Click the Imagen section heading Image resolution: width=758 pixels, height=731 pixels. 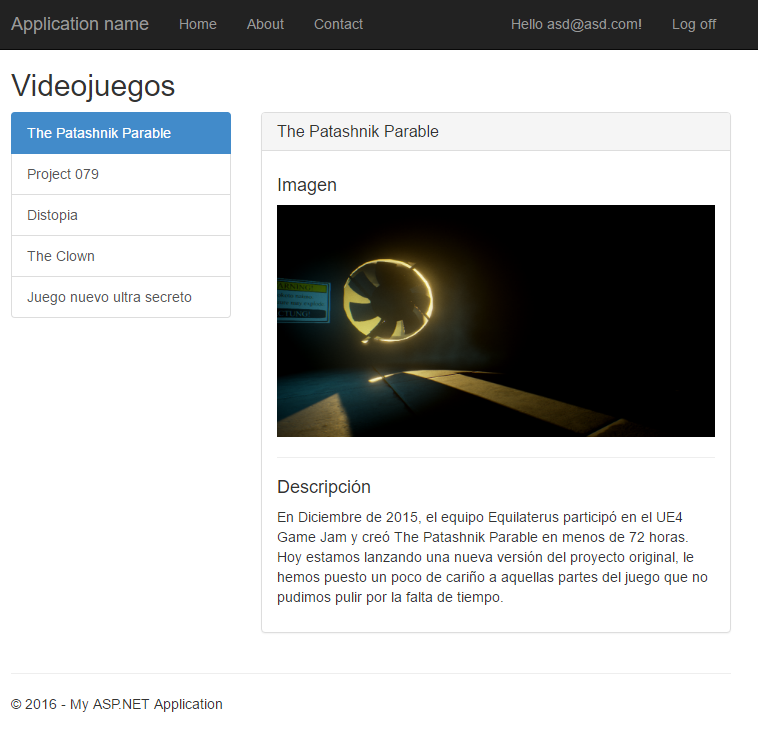[307, 185]
